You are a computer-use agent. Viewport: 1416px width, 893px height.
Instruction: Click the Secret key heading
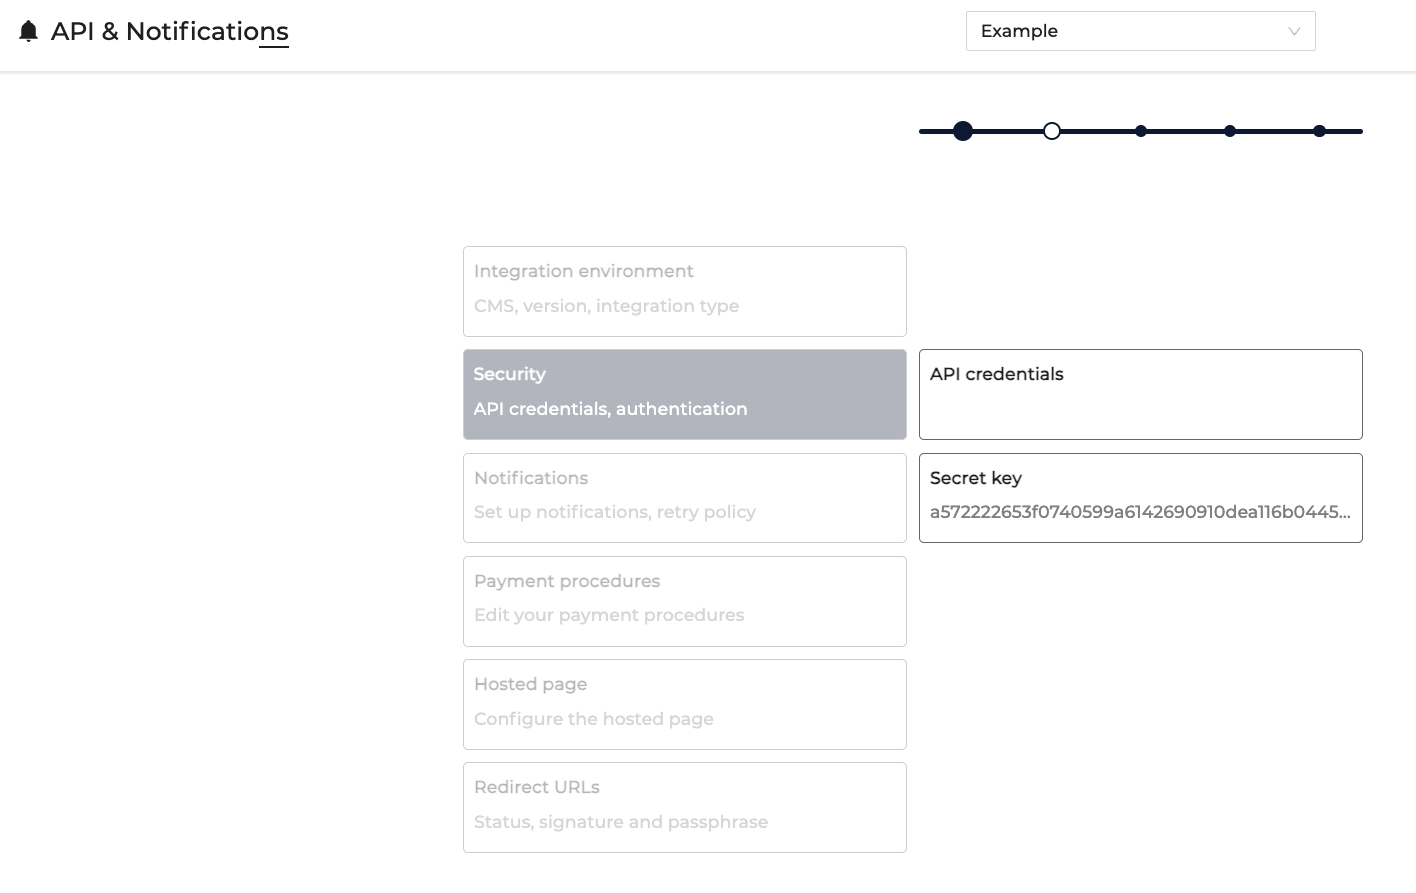(976, 478)
